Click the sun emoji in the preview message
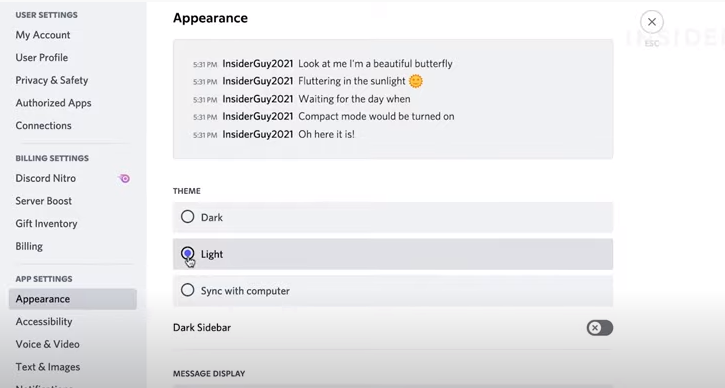This screenshot has height=388, width=725. (x=416, y=81)
